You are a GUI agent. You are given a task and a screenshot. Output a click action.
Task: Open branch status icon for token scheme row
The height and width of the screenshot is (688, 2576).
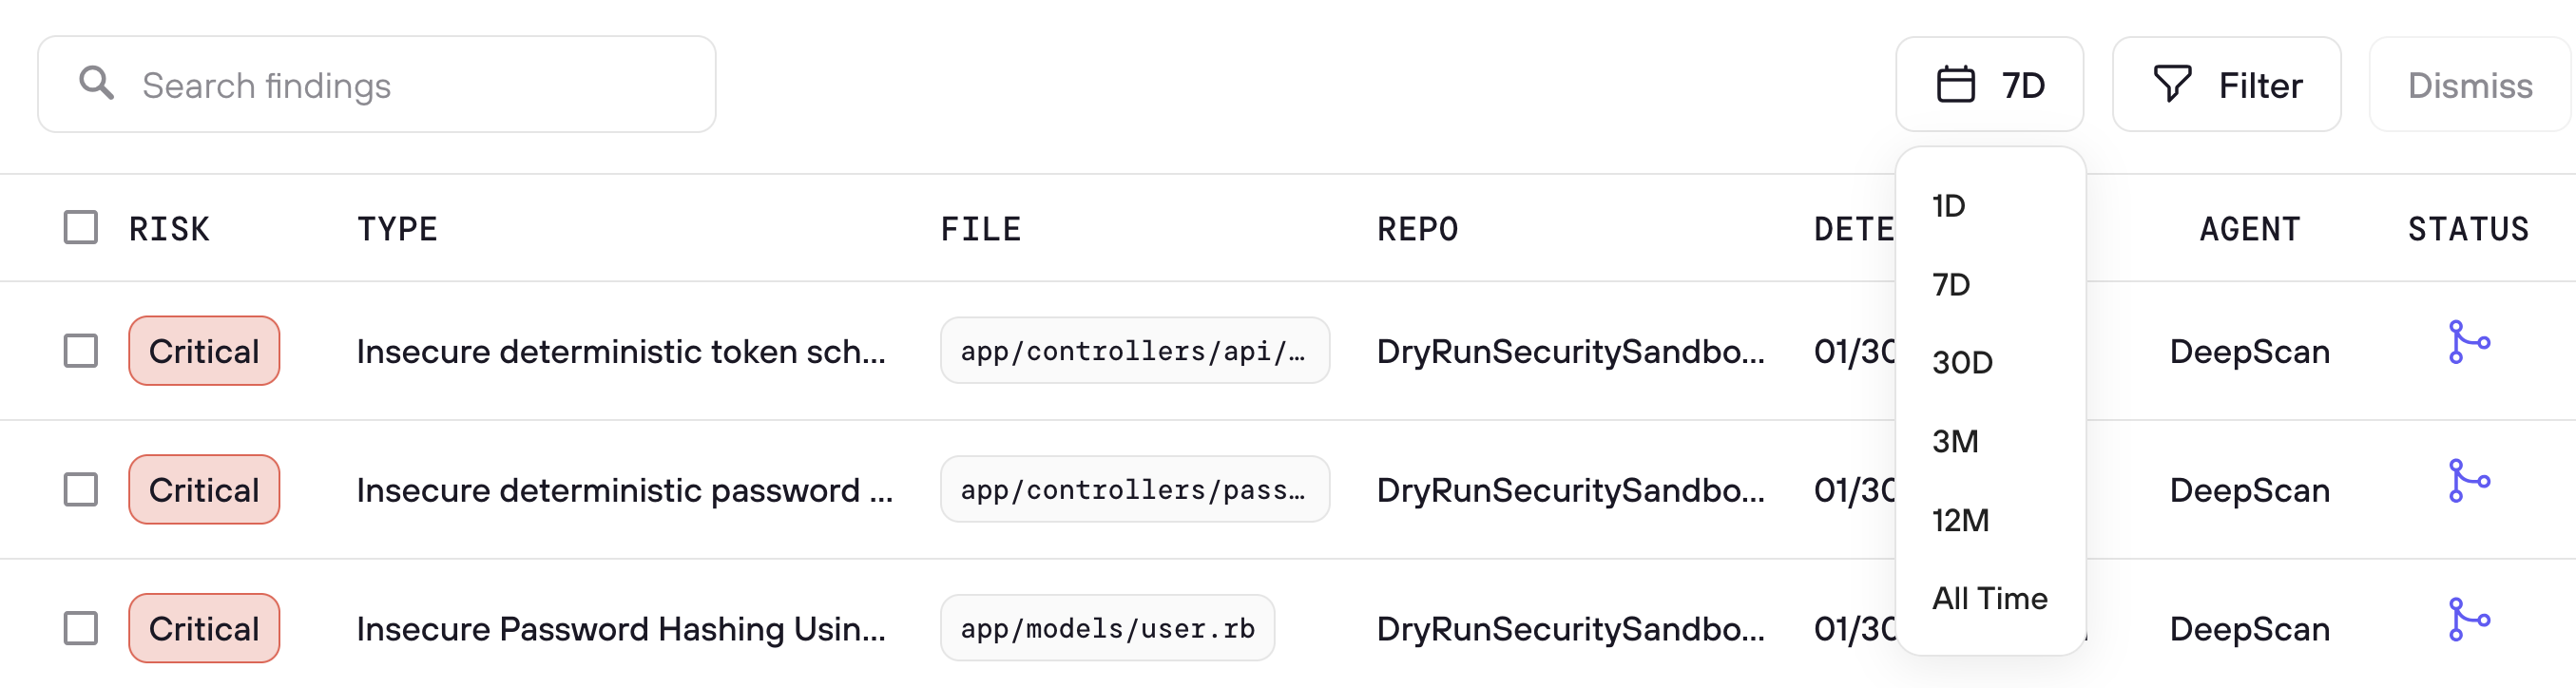click(x=2468, y=343)
